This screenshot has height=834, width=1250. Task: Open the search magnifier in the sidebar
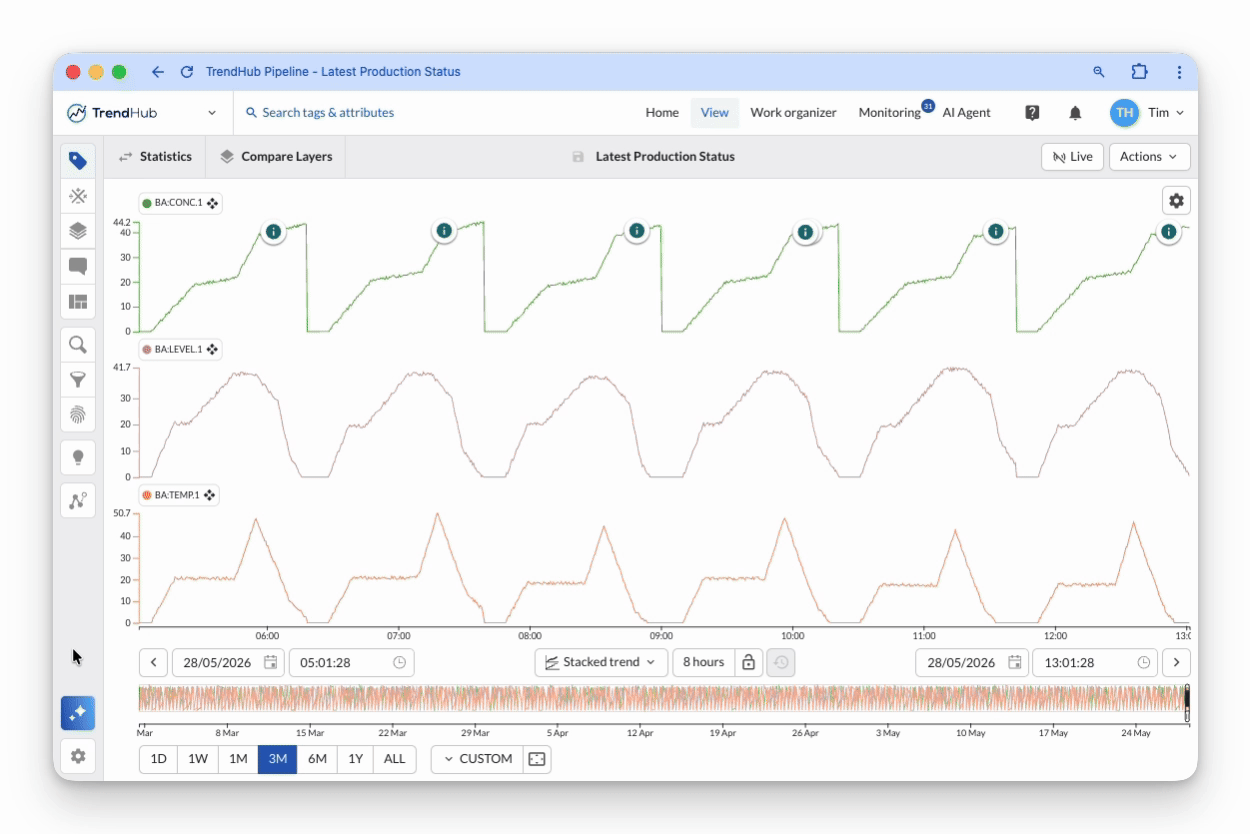click(x=78, y=345)
